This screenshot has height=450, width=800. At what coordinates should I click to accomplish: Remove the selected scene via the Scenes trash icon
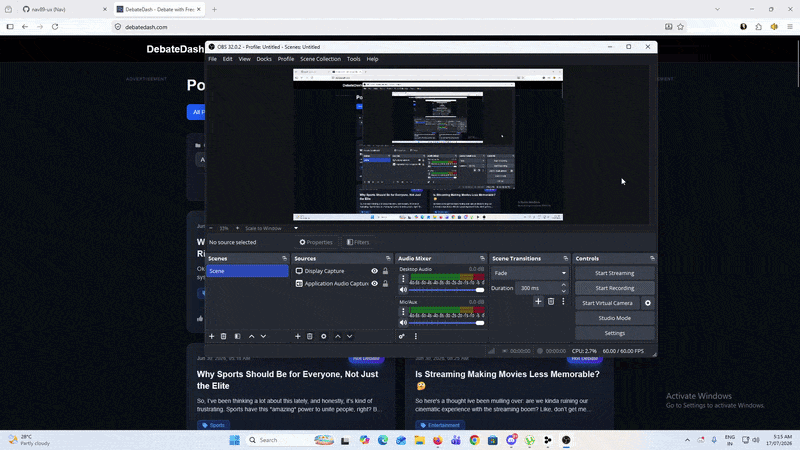coord(223,336)
